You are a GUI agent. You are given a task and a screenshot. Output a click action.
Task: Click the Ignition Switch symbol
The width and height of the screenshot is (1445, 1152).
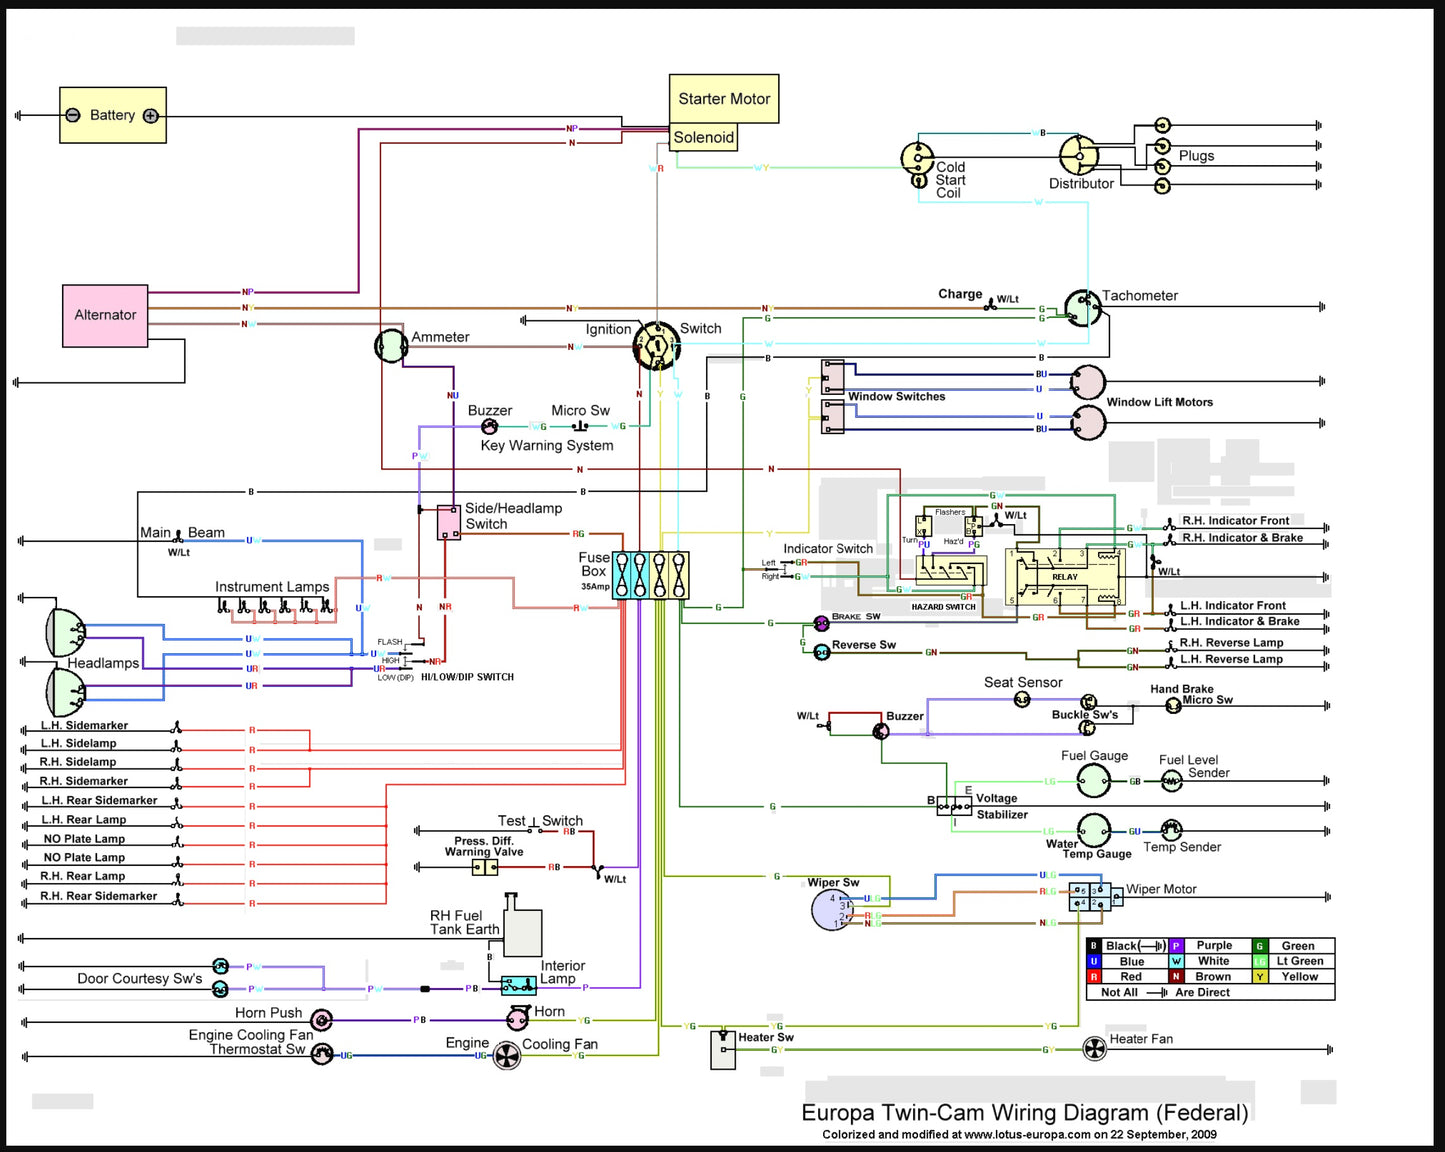(x=656, y=346)
